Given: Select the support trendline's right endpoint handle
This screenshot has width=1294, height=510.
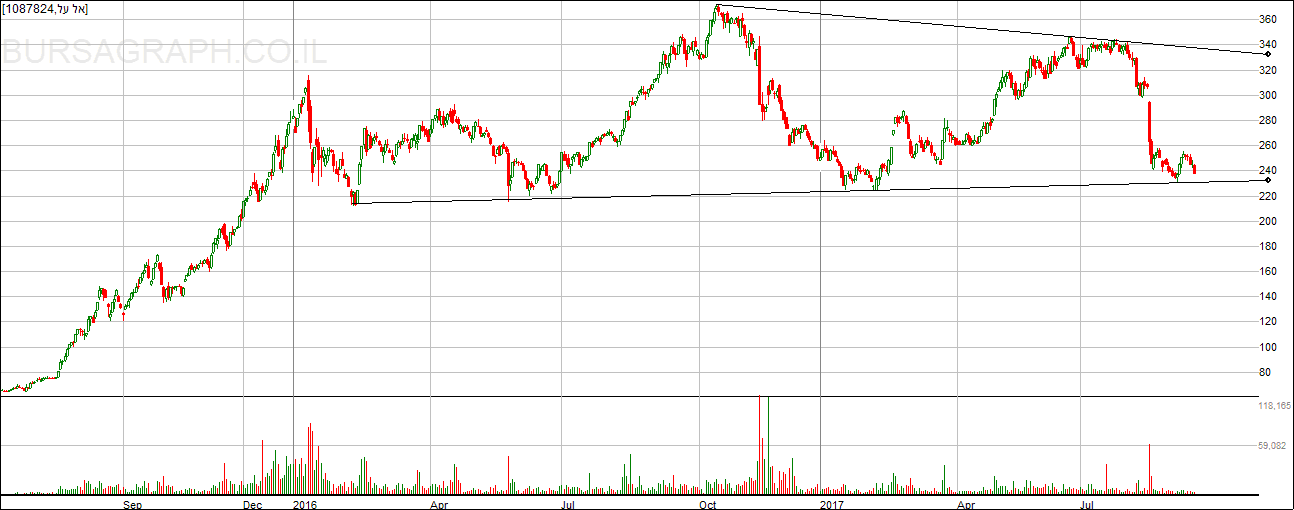Looking at the screenshot, I should 1267,180.
